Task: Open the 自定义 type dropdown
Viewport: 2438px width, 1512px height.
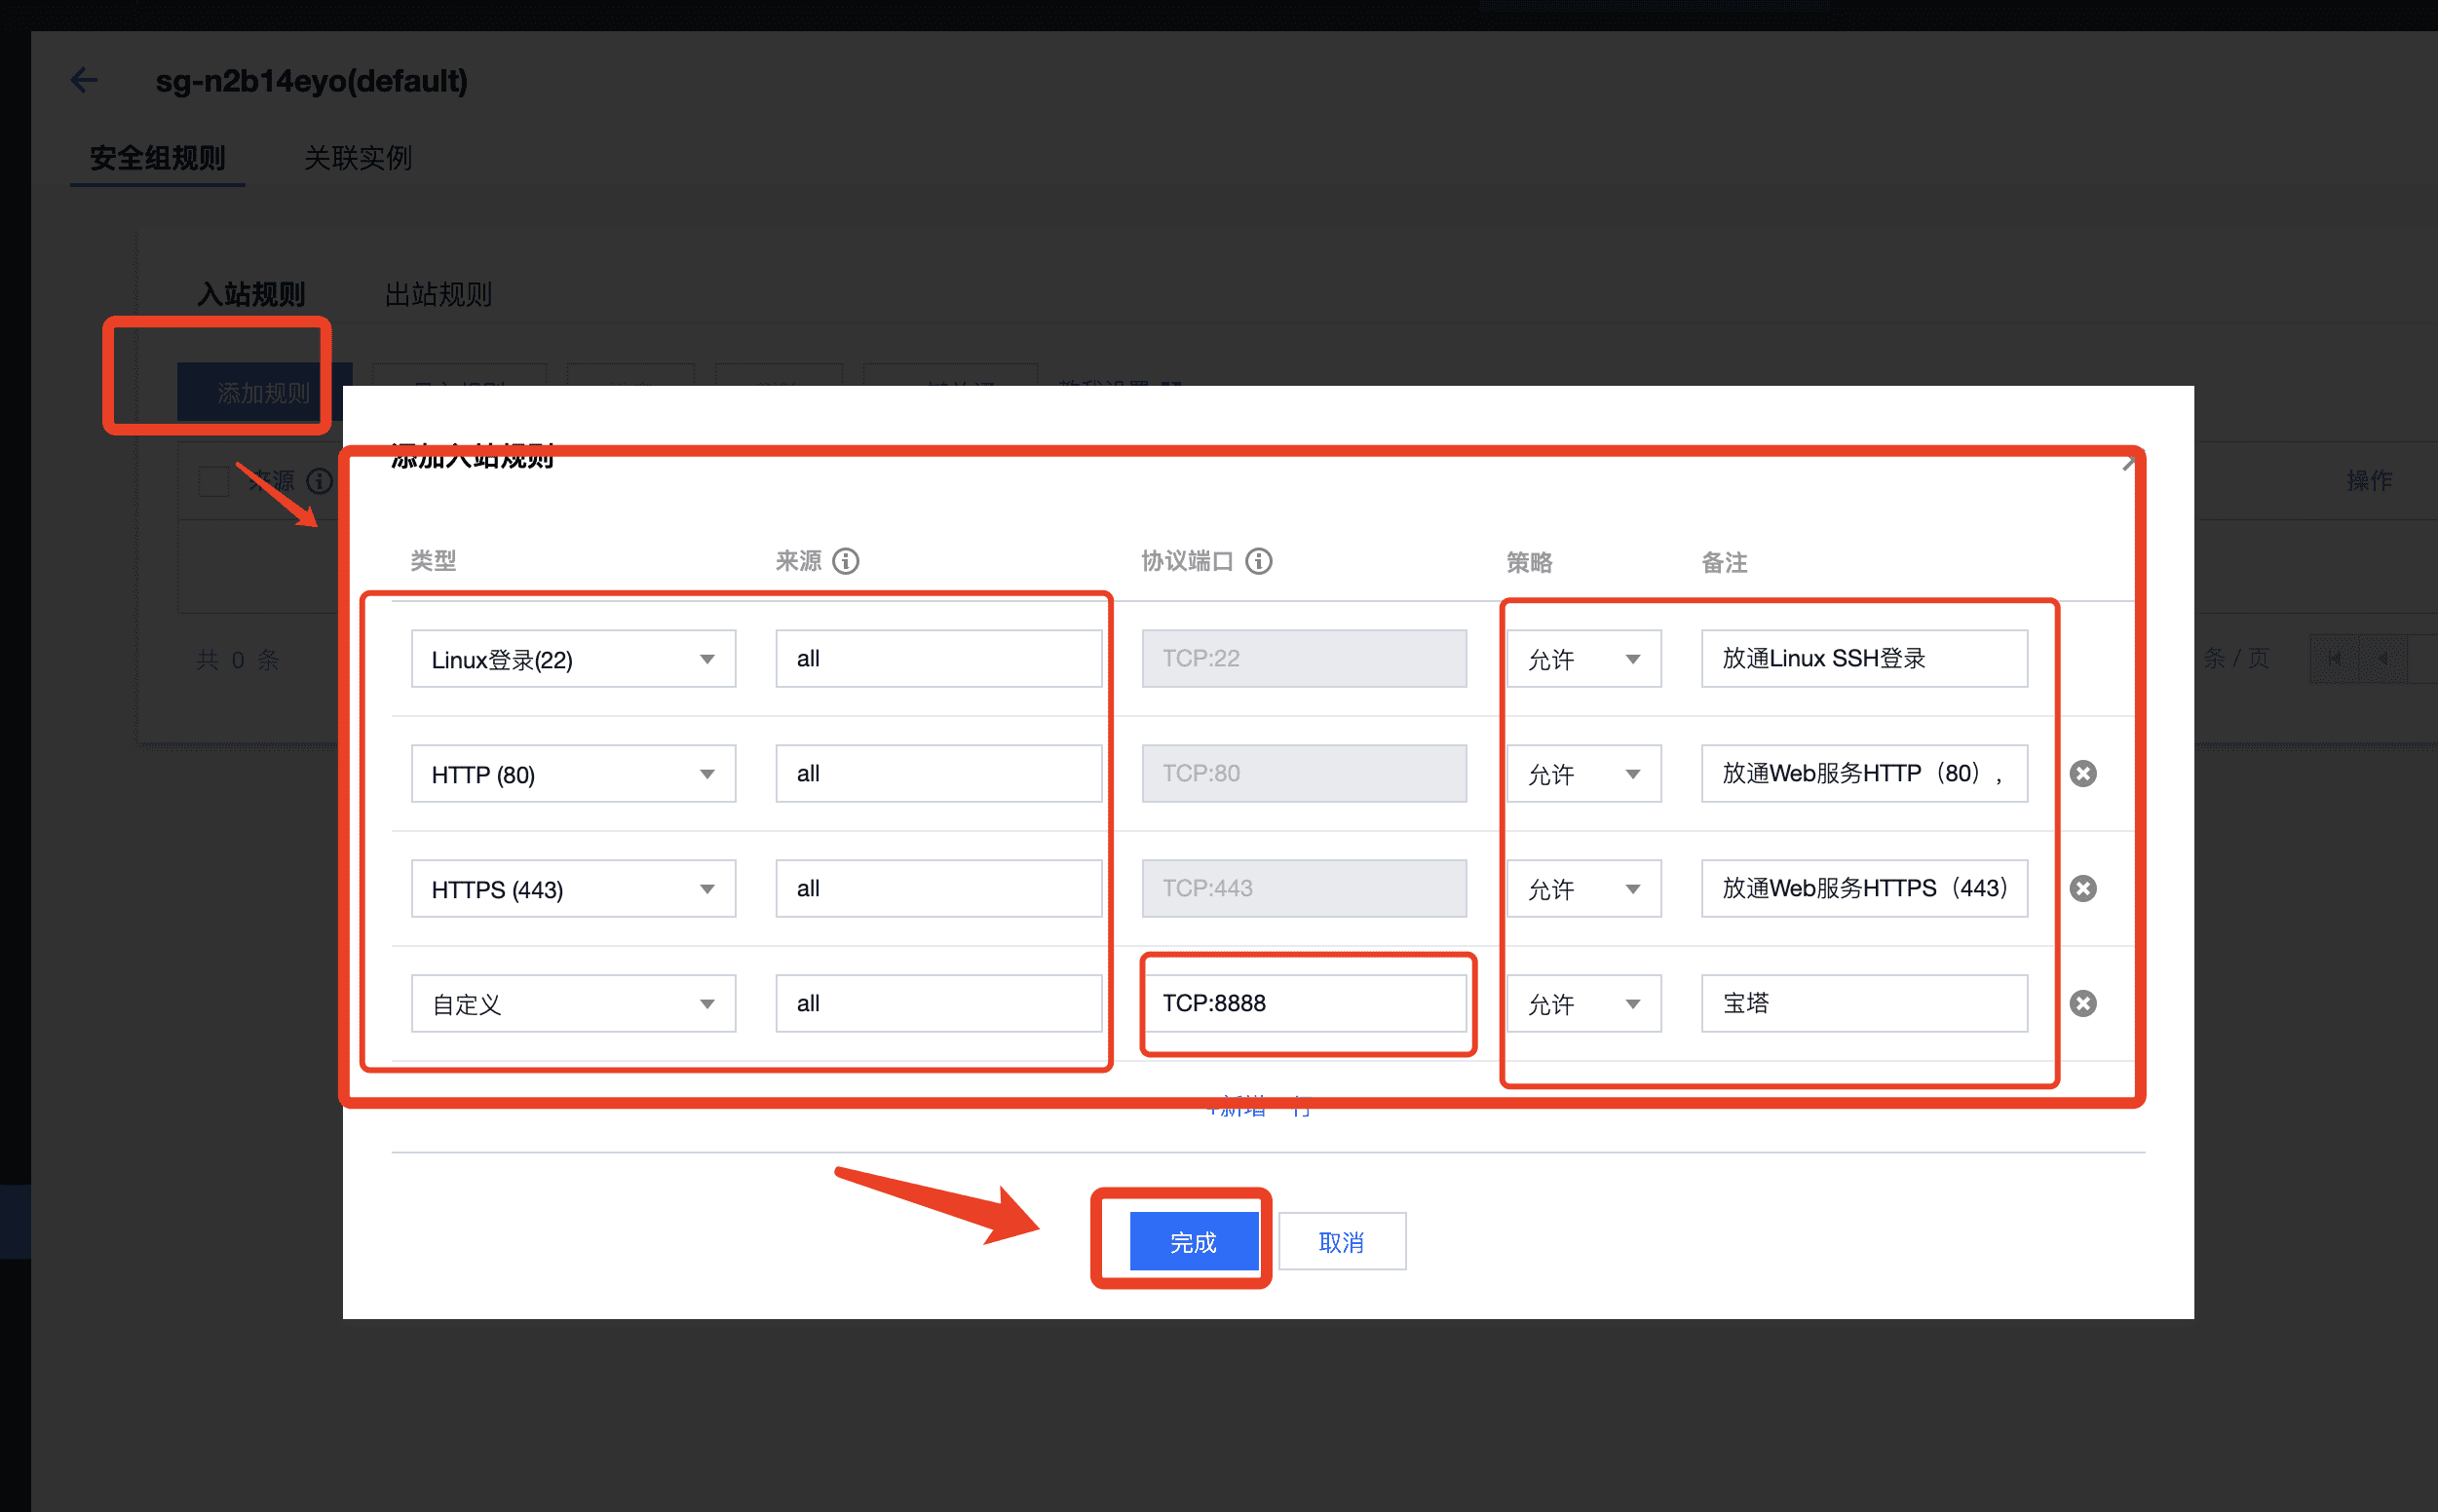Action: pos(573,1004)
